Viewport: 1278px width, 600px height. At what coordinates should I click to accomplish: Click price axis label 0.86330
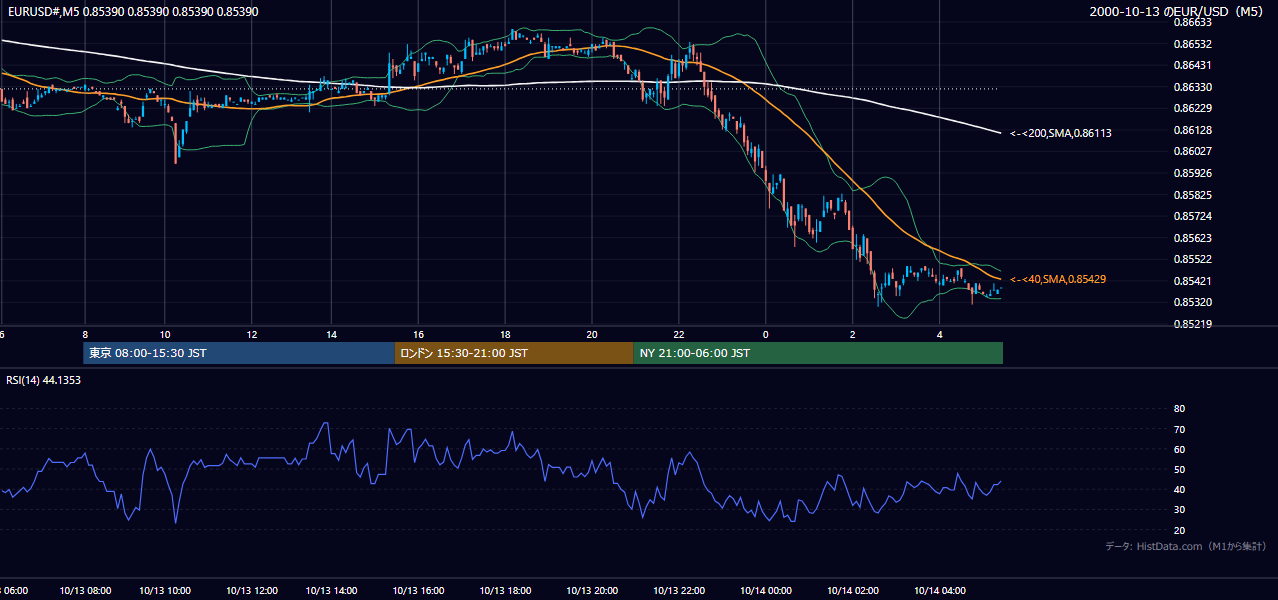coord(1192,87)
